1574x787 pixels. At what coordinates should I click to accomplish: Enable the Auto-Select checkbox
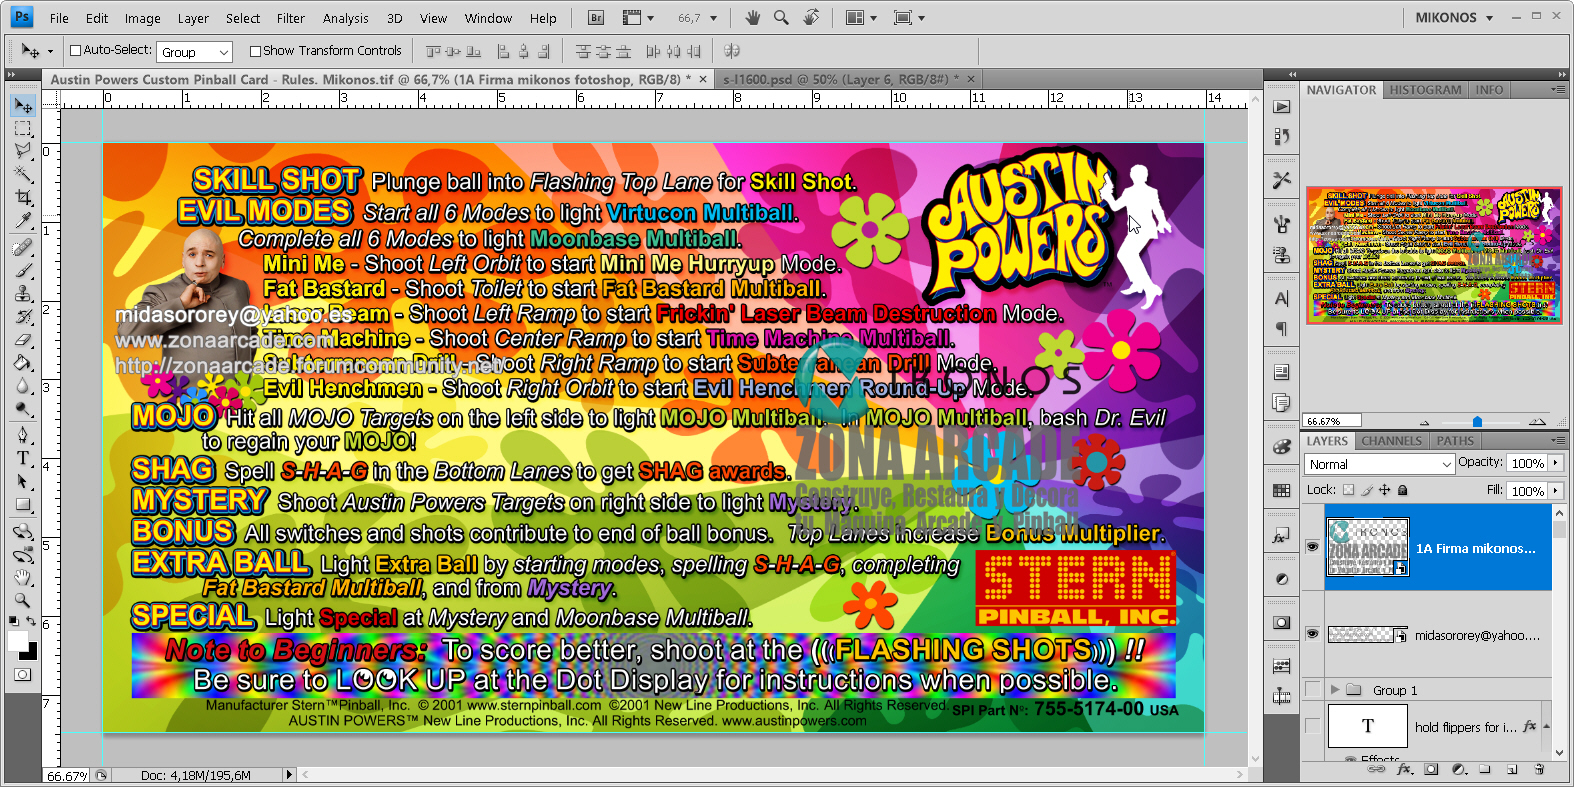[x=75, y=51]
